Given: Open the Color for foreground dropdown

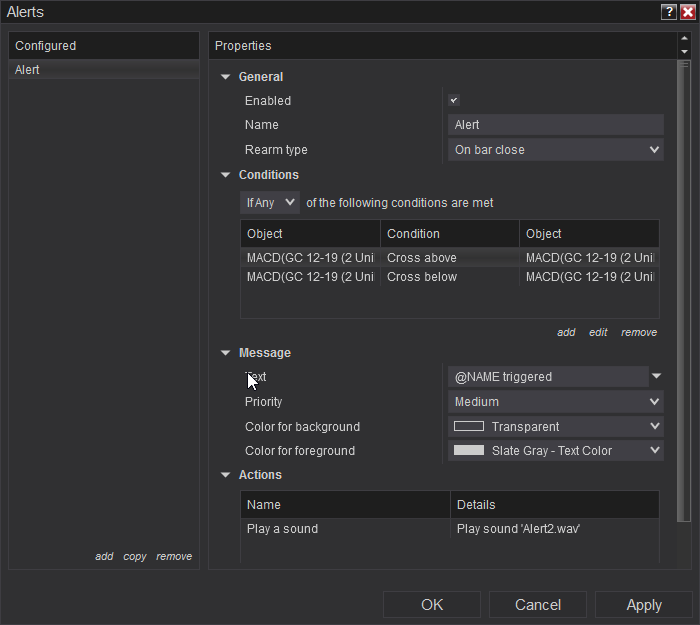Looking at the screenshot, I should (555, 451).
